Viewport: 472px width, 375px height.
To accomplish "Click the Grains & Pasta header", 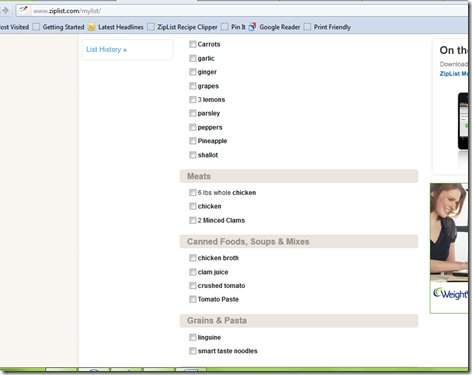I will [299, 321].
